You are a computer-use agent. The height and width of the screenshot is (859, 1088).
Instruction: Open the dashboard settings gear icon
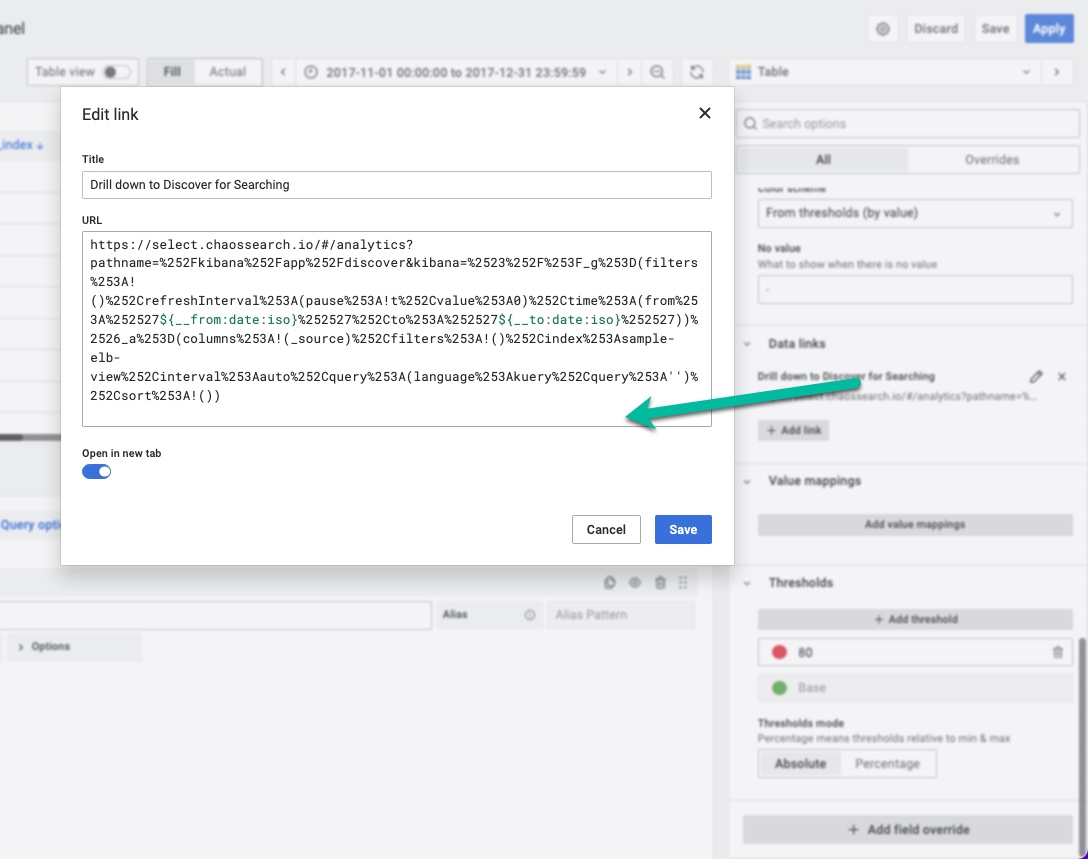pyautogui.click(x=882, y=29)
